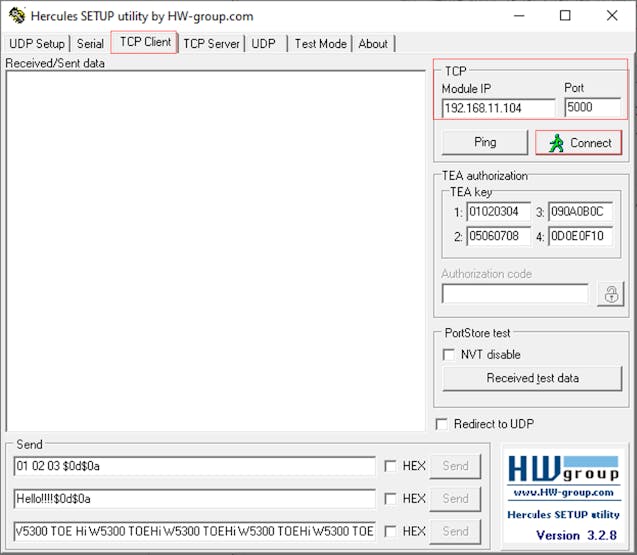Click the Received test data button
The image size is (637, 555).
click(x=532, y=378)
